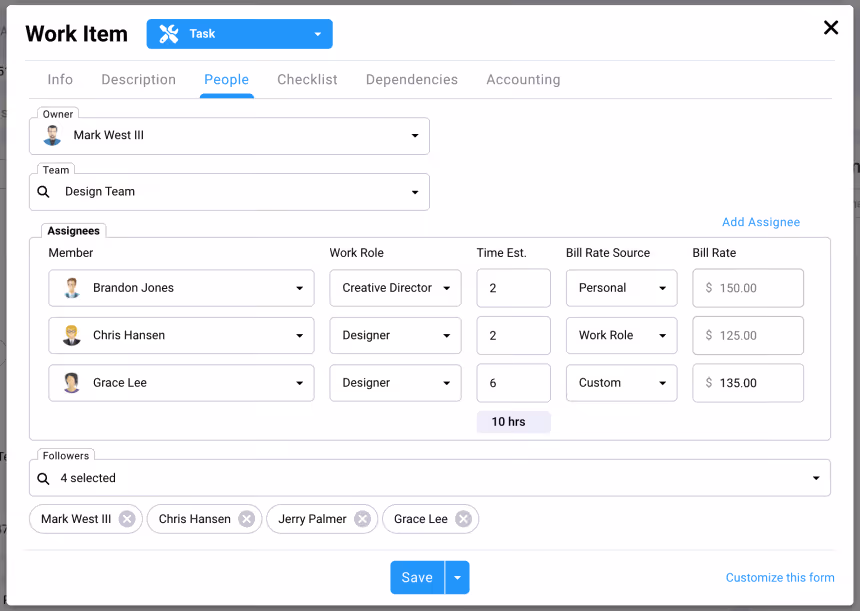Click the Work Role column header
The image size is (860, 611).
(357, 253)
